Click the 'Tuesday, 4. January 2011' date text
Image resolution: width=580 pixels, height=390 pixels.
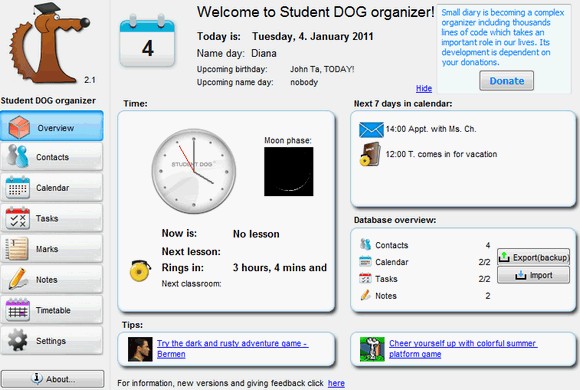click(x=313, y=36)
